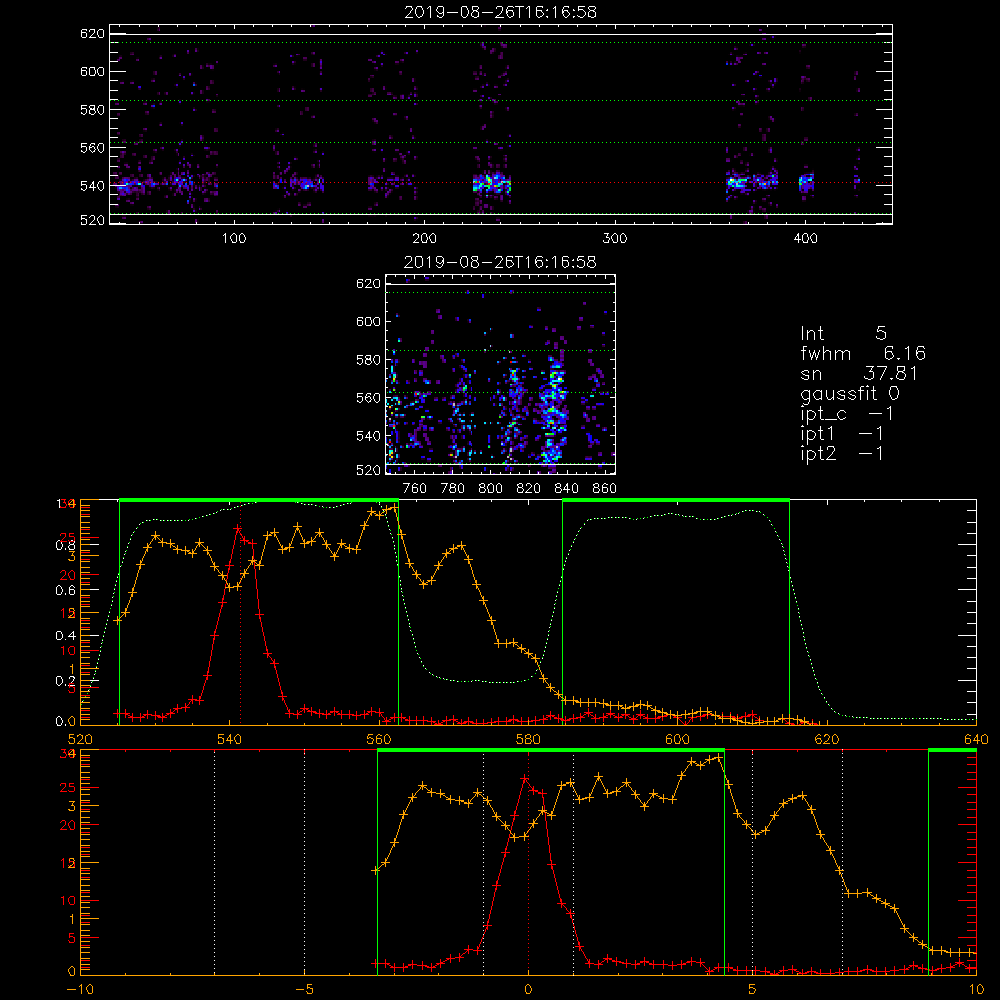This screenshot has height=1000, width=1000.
Task: Click x-axis label 560 on the profile plot
Action: [379, 739]
